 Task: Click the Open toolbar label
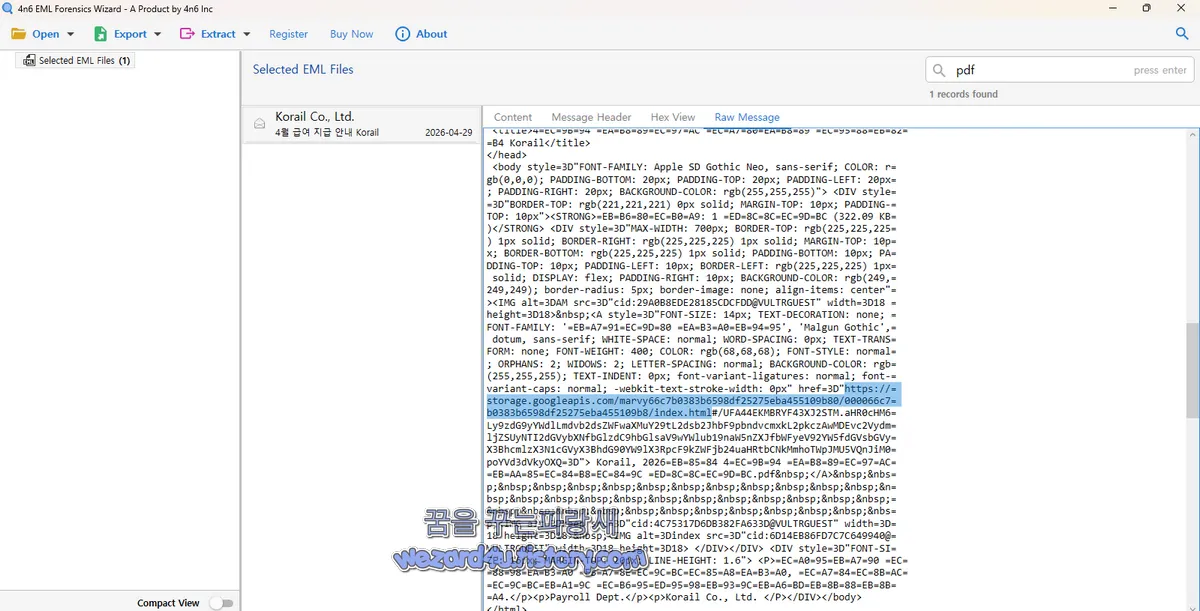[46, 34]
